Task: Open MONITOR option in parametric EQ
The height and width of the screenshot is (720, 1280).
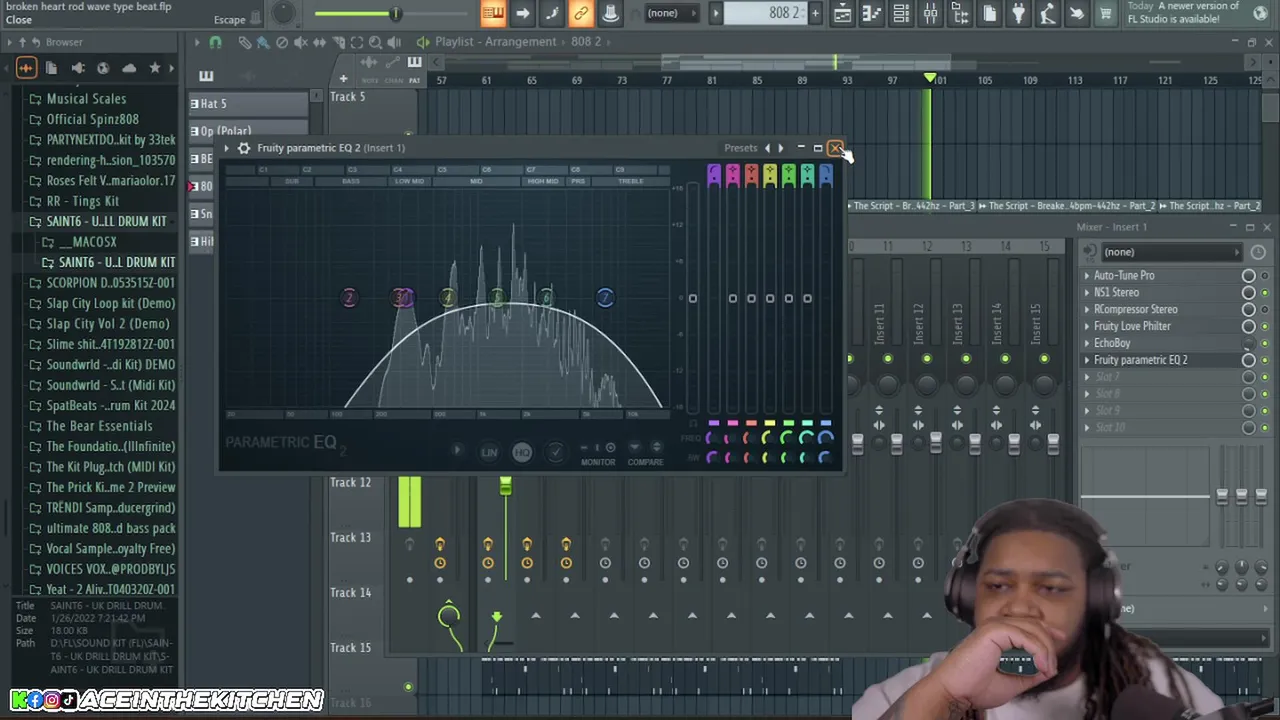Action: point(598,462)
